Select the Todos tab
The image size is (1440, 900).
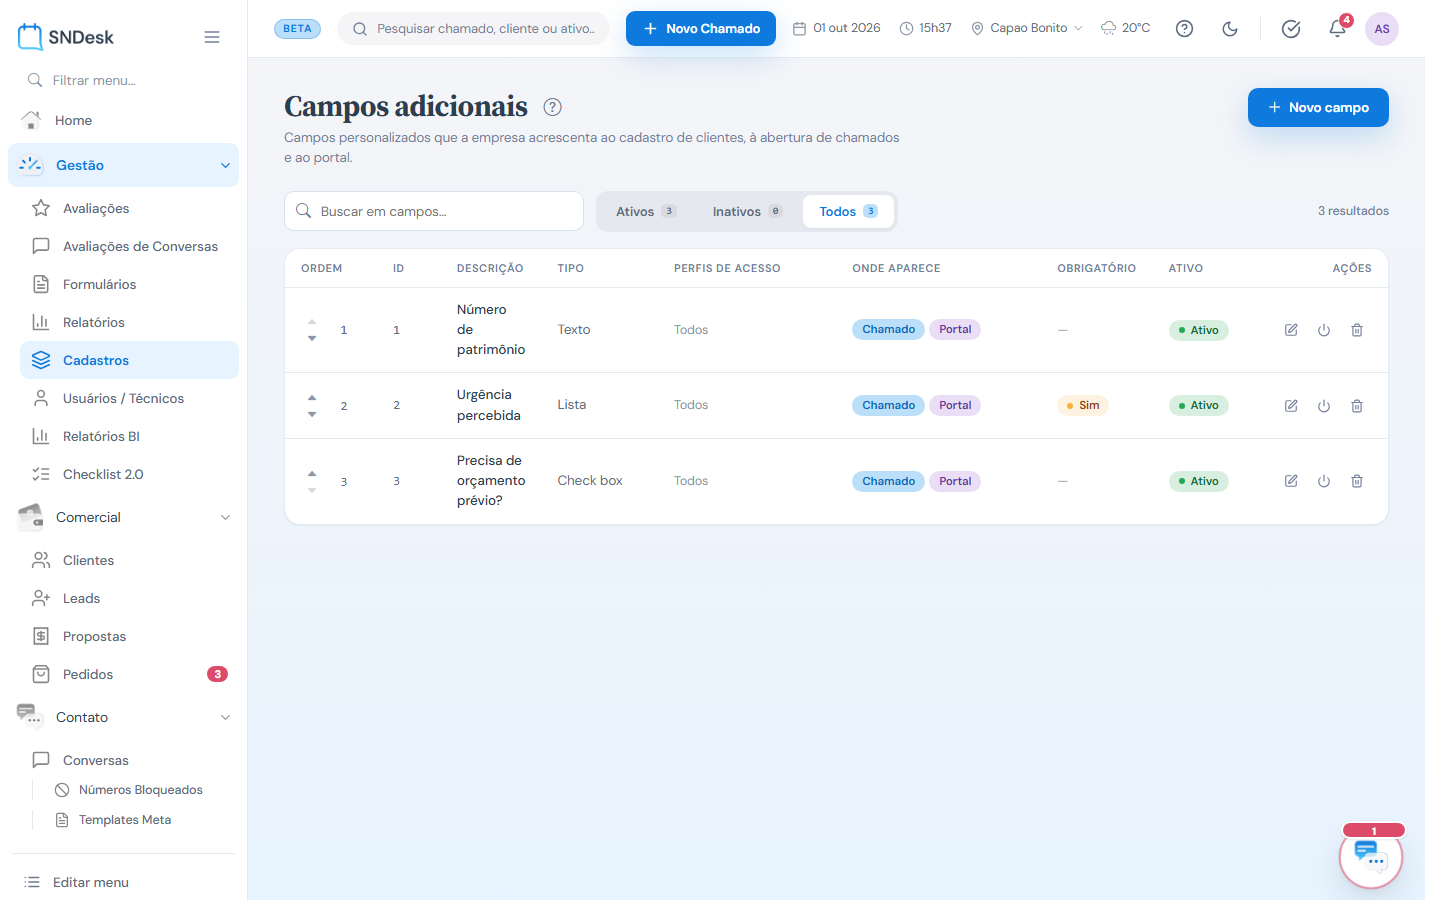pos(848,211)
